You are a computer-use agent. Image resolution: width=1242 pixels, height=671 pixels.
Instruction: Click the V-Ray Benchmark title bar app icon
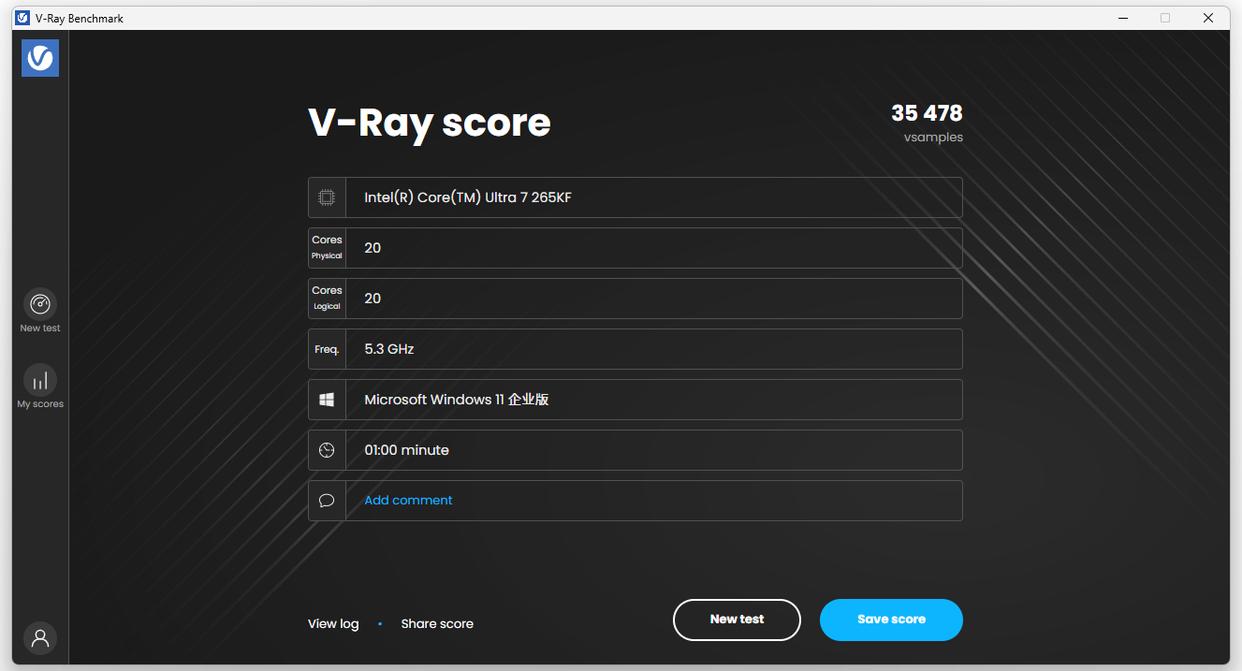(22, 18)
